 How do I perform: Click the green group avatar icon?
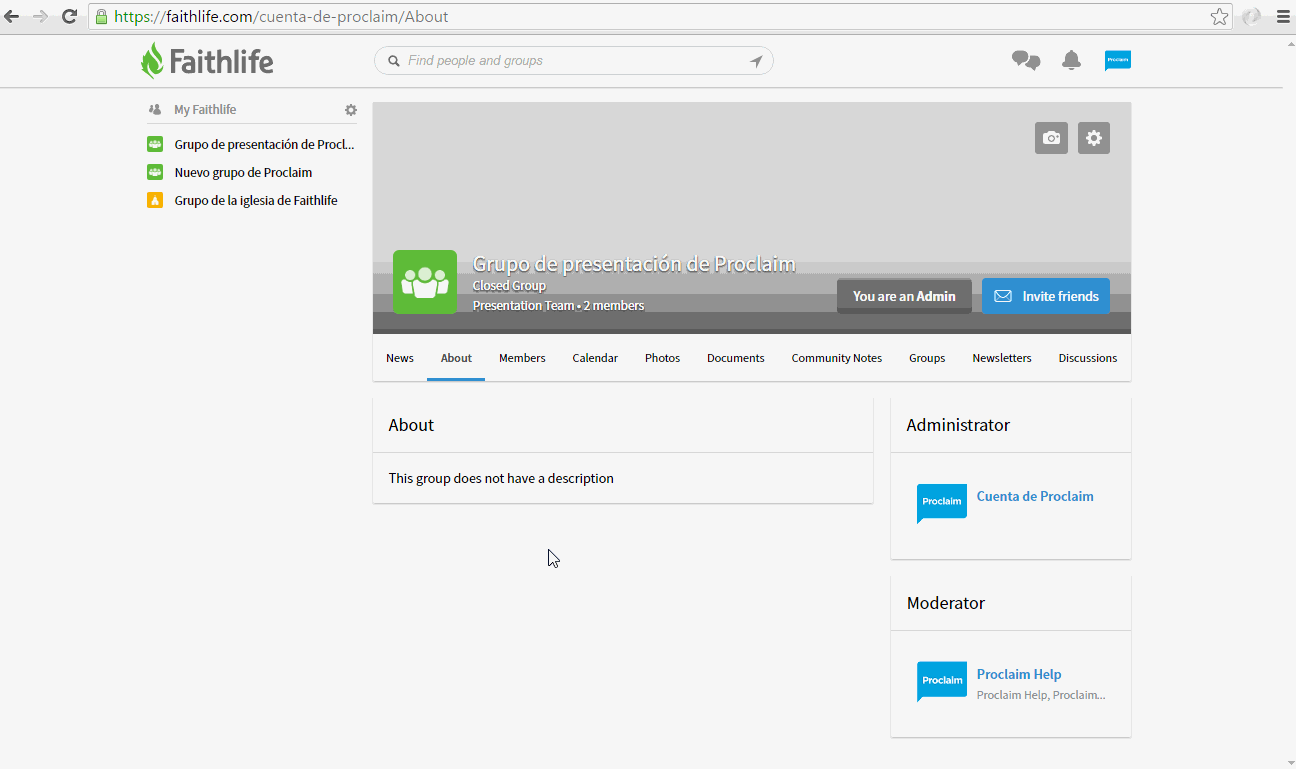(x=425, y=282)
